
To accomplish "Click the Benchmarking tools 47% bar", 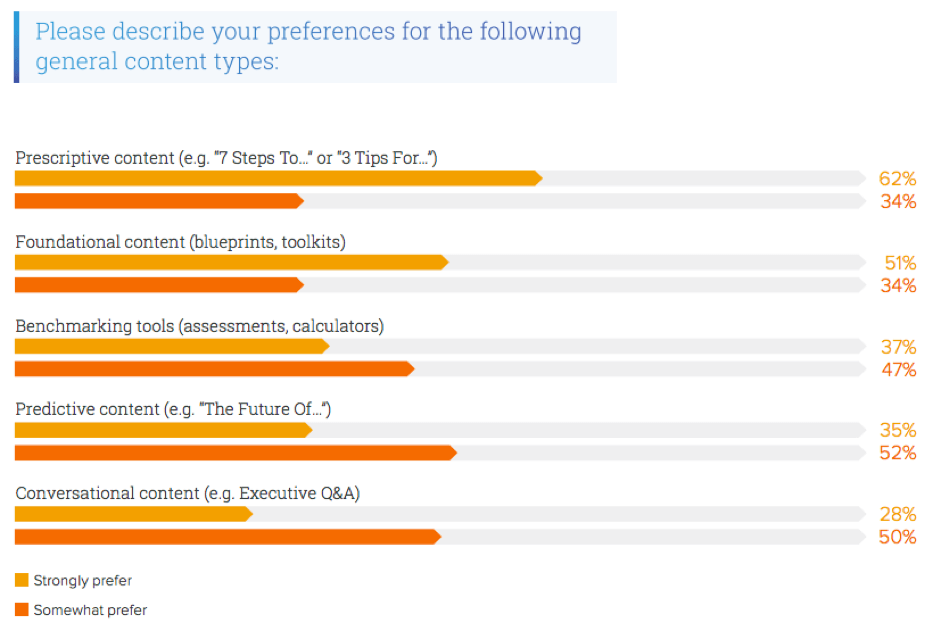I will tap(214, 369).
